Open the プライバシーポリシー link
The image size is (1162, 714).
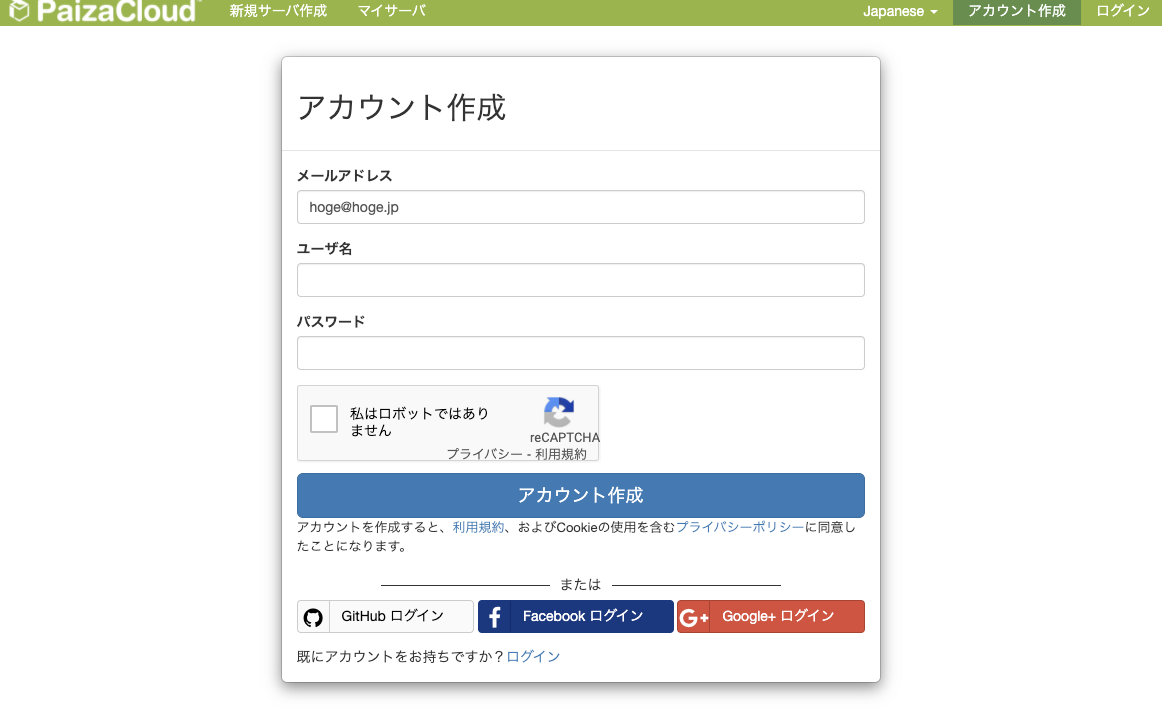740,527
